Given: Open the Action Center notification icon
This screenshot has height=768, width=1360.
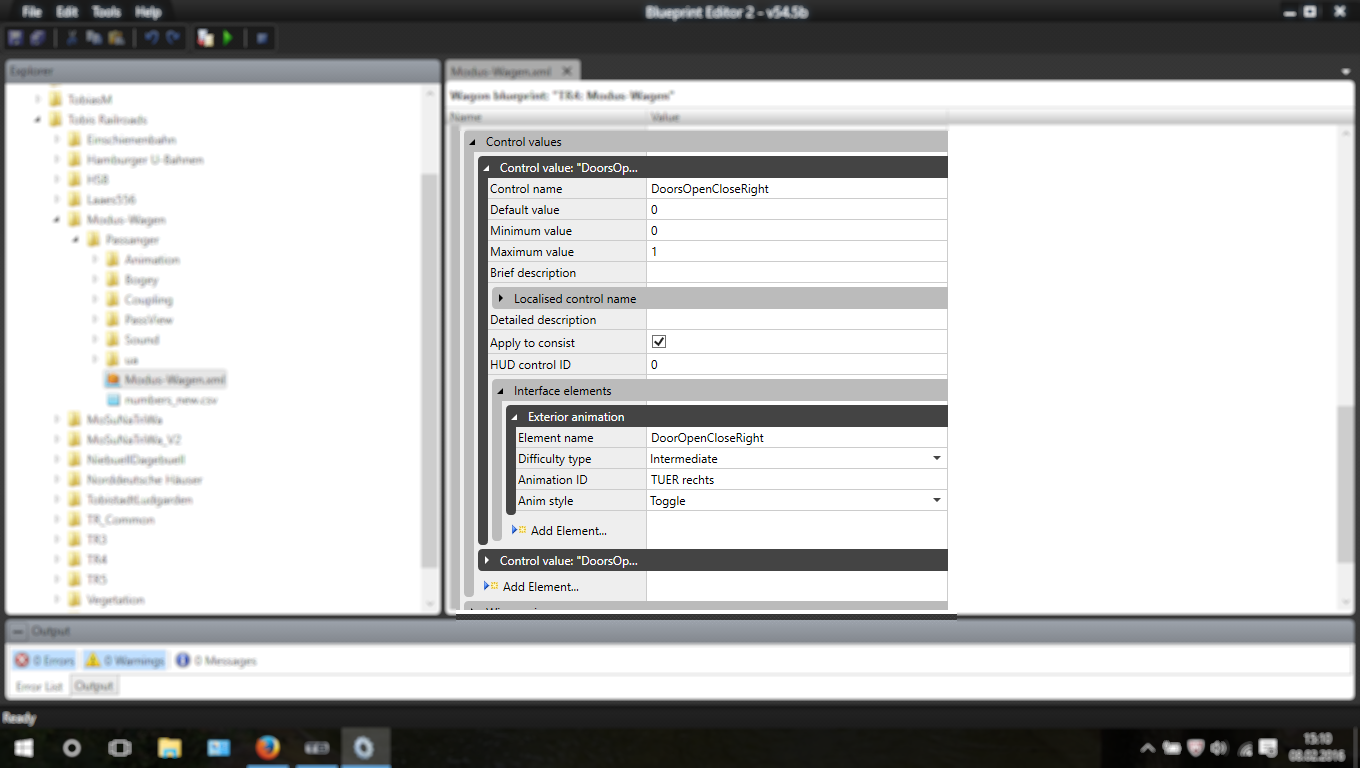Looking at the screenshot, I should (x=1270, y=748).
